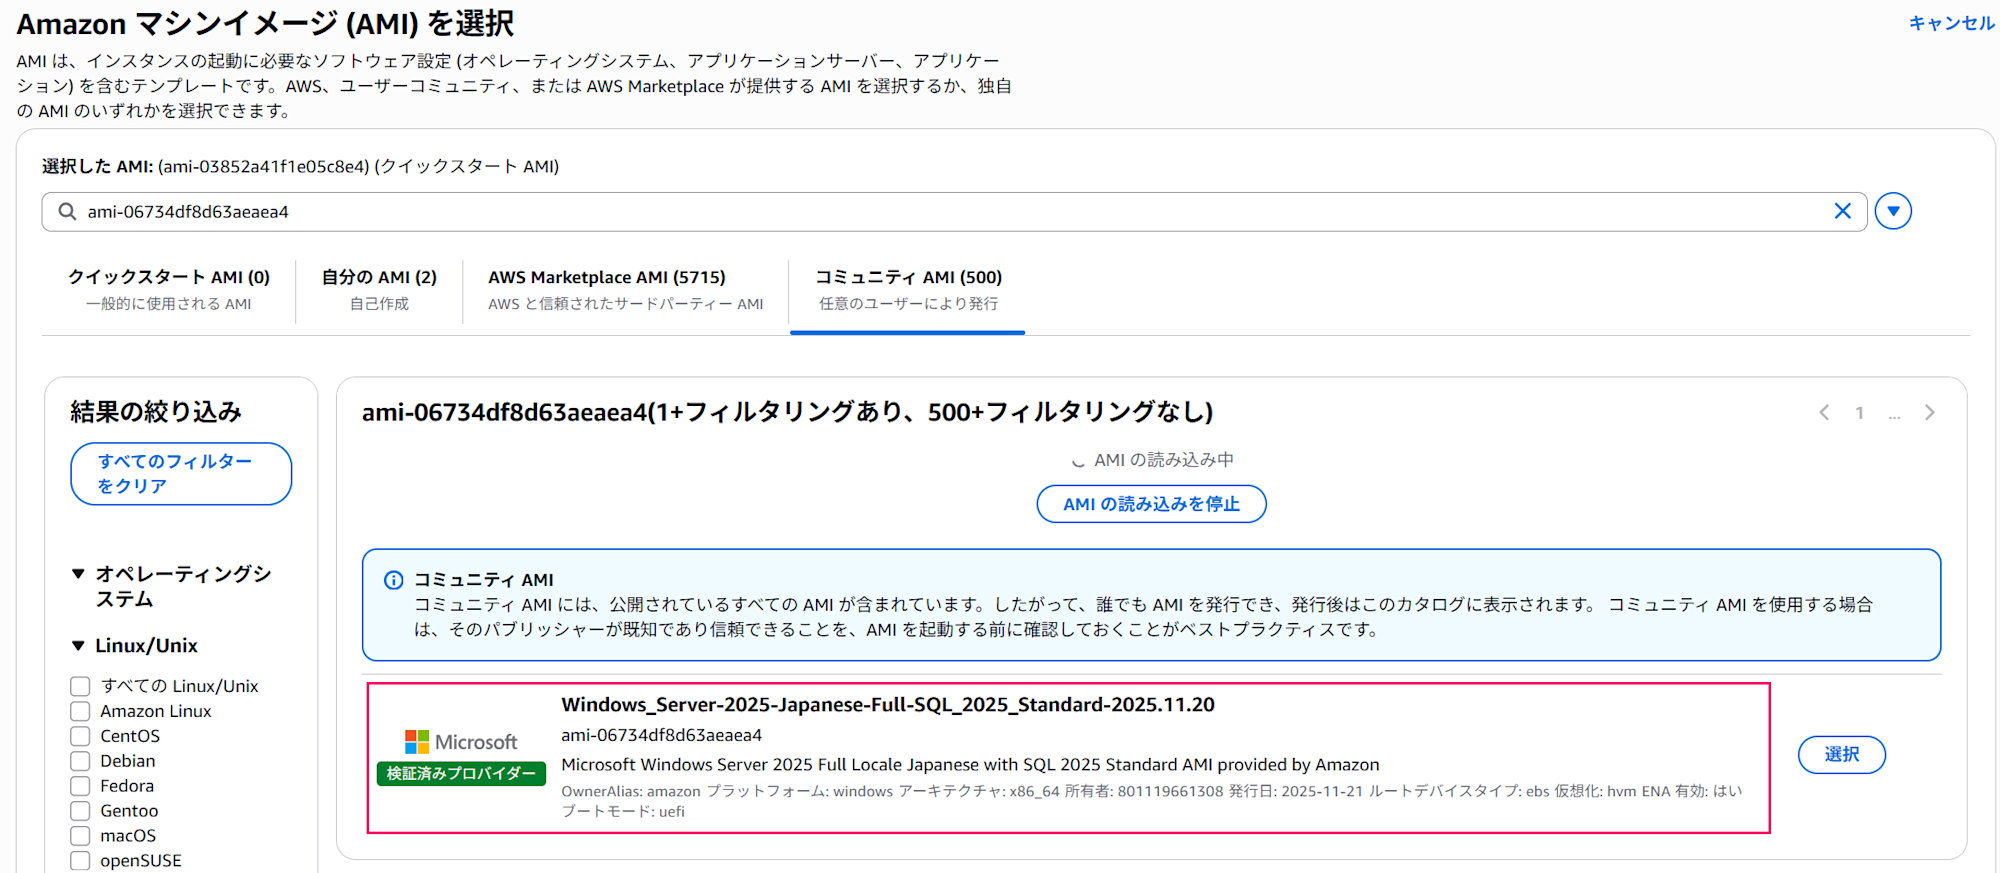The width and height of the screenshot is (2000, 873).
Task: Open the circular search options dropdown
Action: pyautogui.click(x=1893, y=211)
